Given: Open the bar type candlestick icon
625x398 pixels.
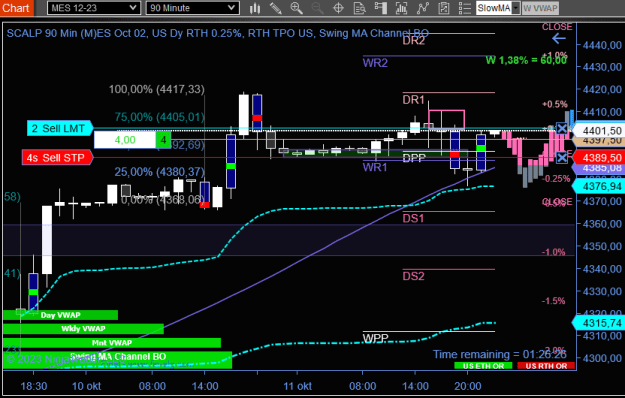Looking at the screenshot, I should pos(255,8).
